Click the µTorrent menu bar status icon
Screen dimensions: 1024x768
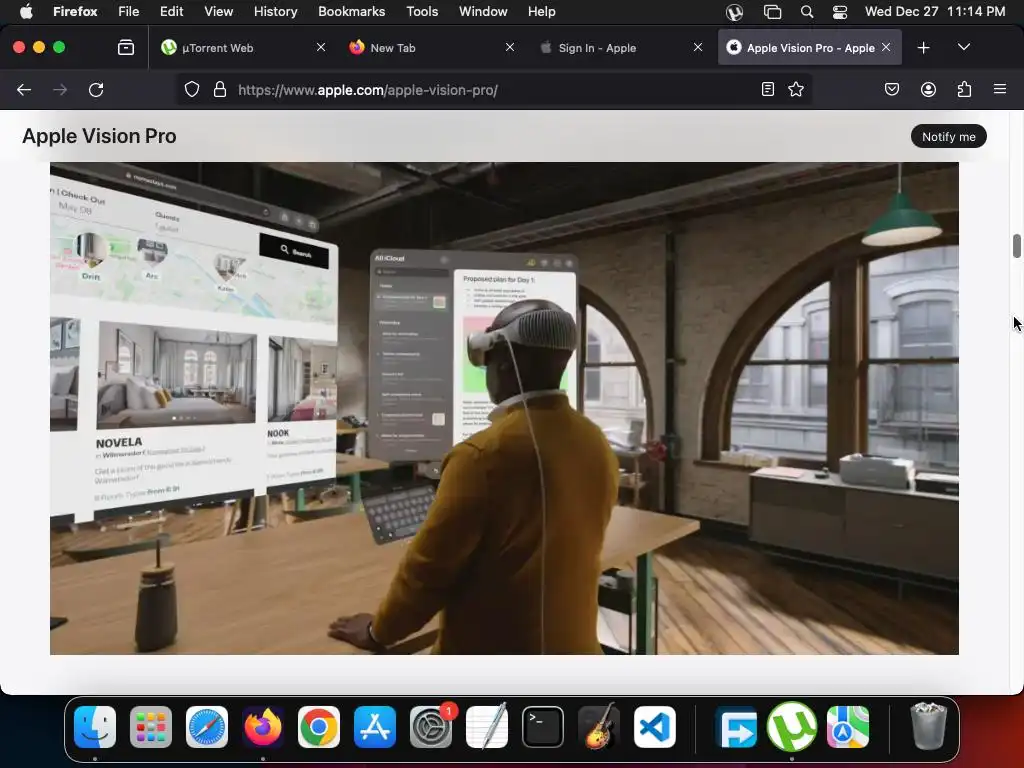click(x=734, y=12)
